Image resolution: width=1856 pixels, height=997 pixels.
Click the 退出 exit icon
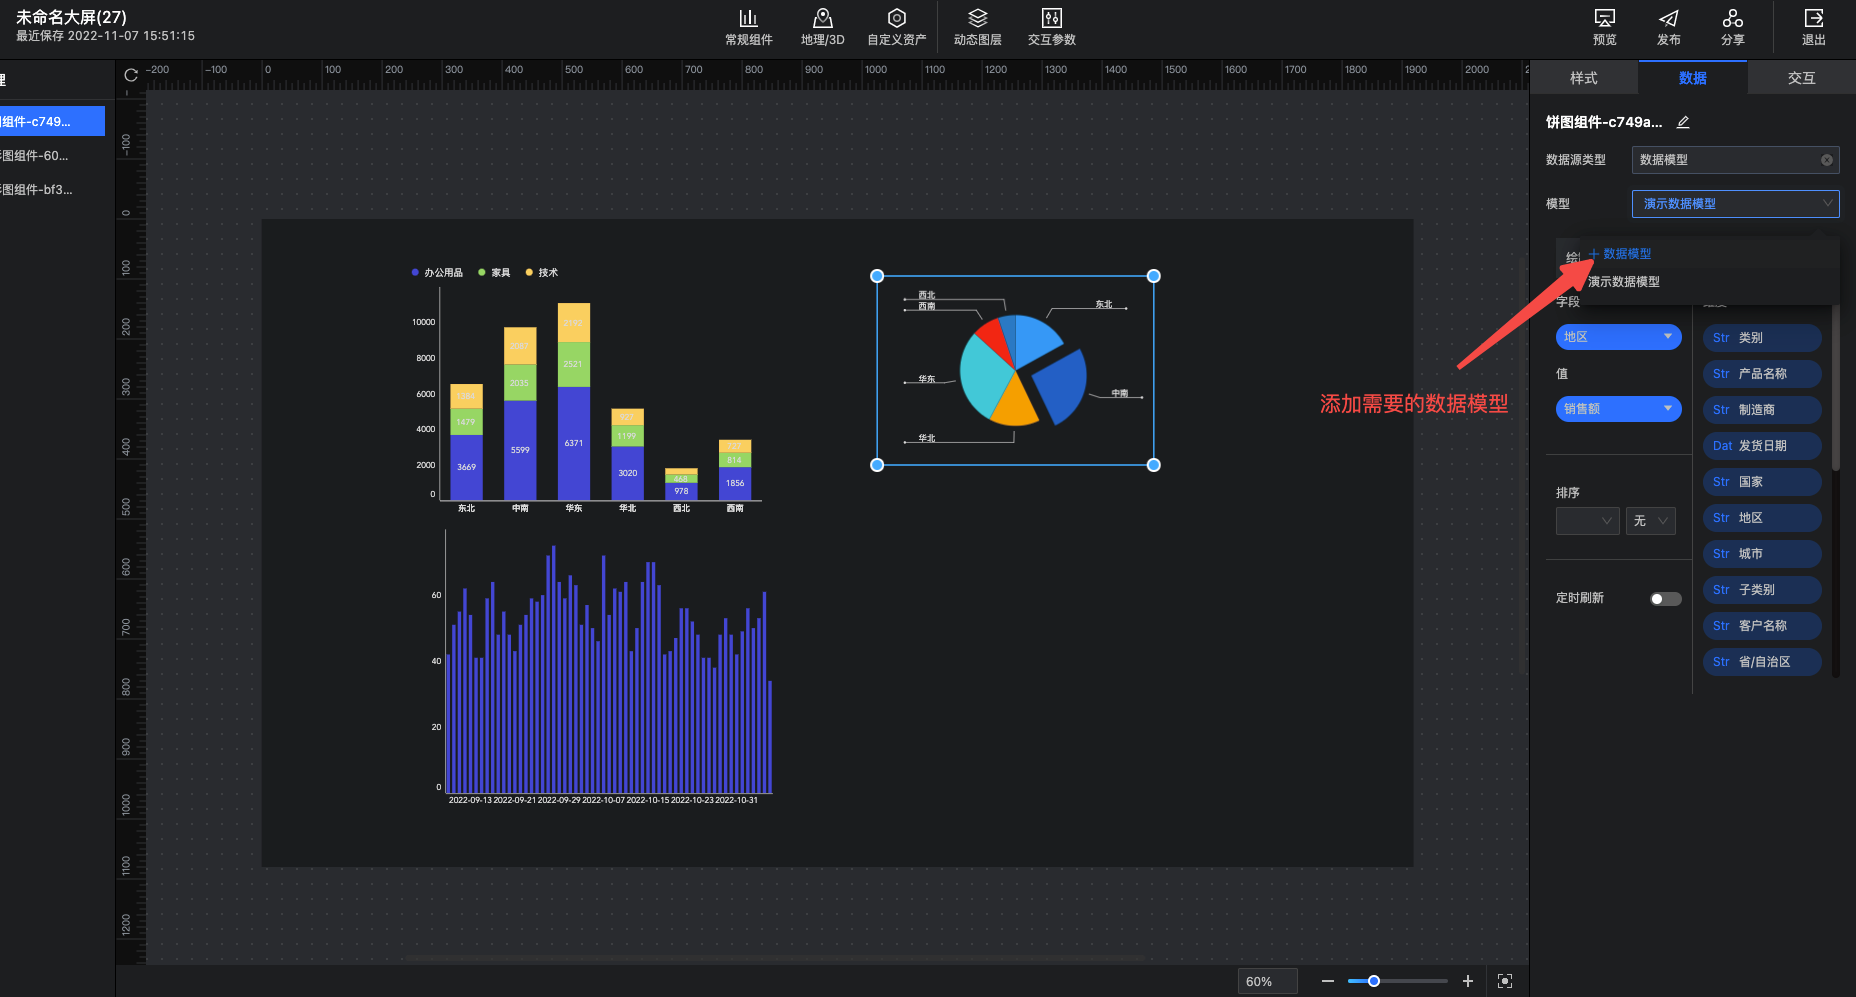pyautogui.click(x=1813, y=19)
